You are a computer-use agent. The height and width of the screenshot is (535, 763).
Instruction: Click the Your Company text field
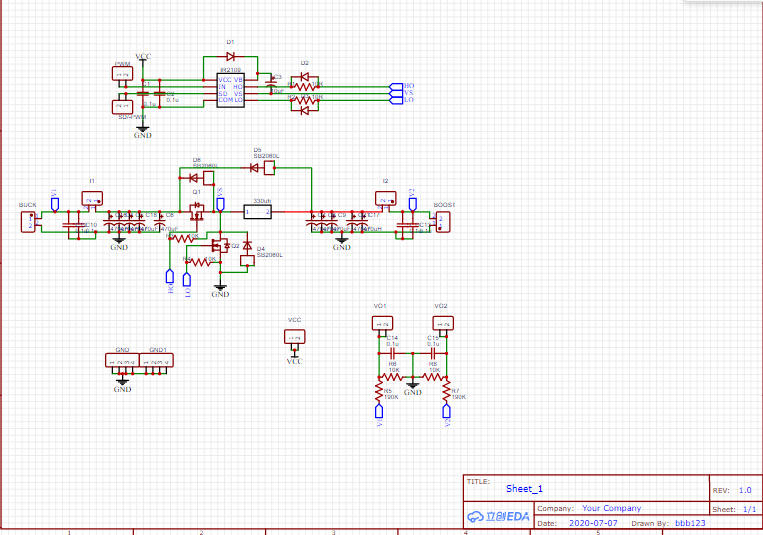[x=612, y=508]
